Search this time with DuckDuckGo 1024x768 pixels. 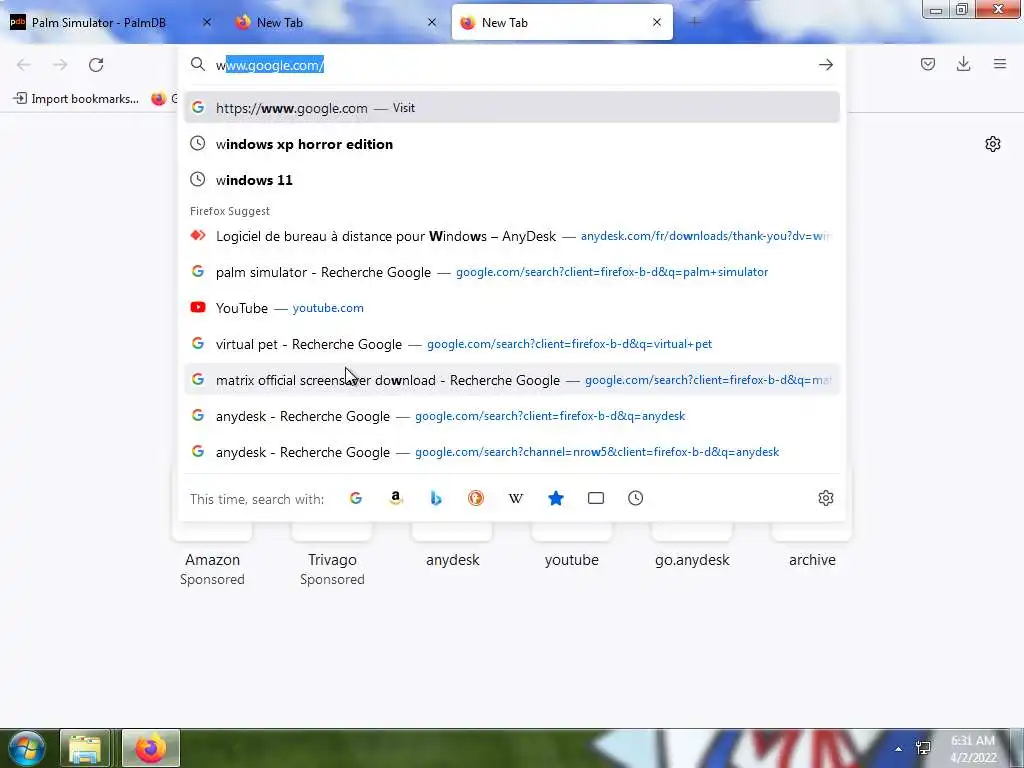(475, 498)
